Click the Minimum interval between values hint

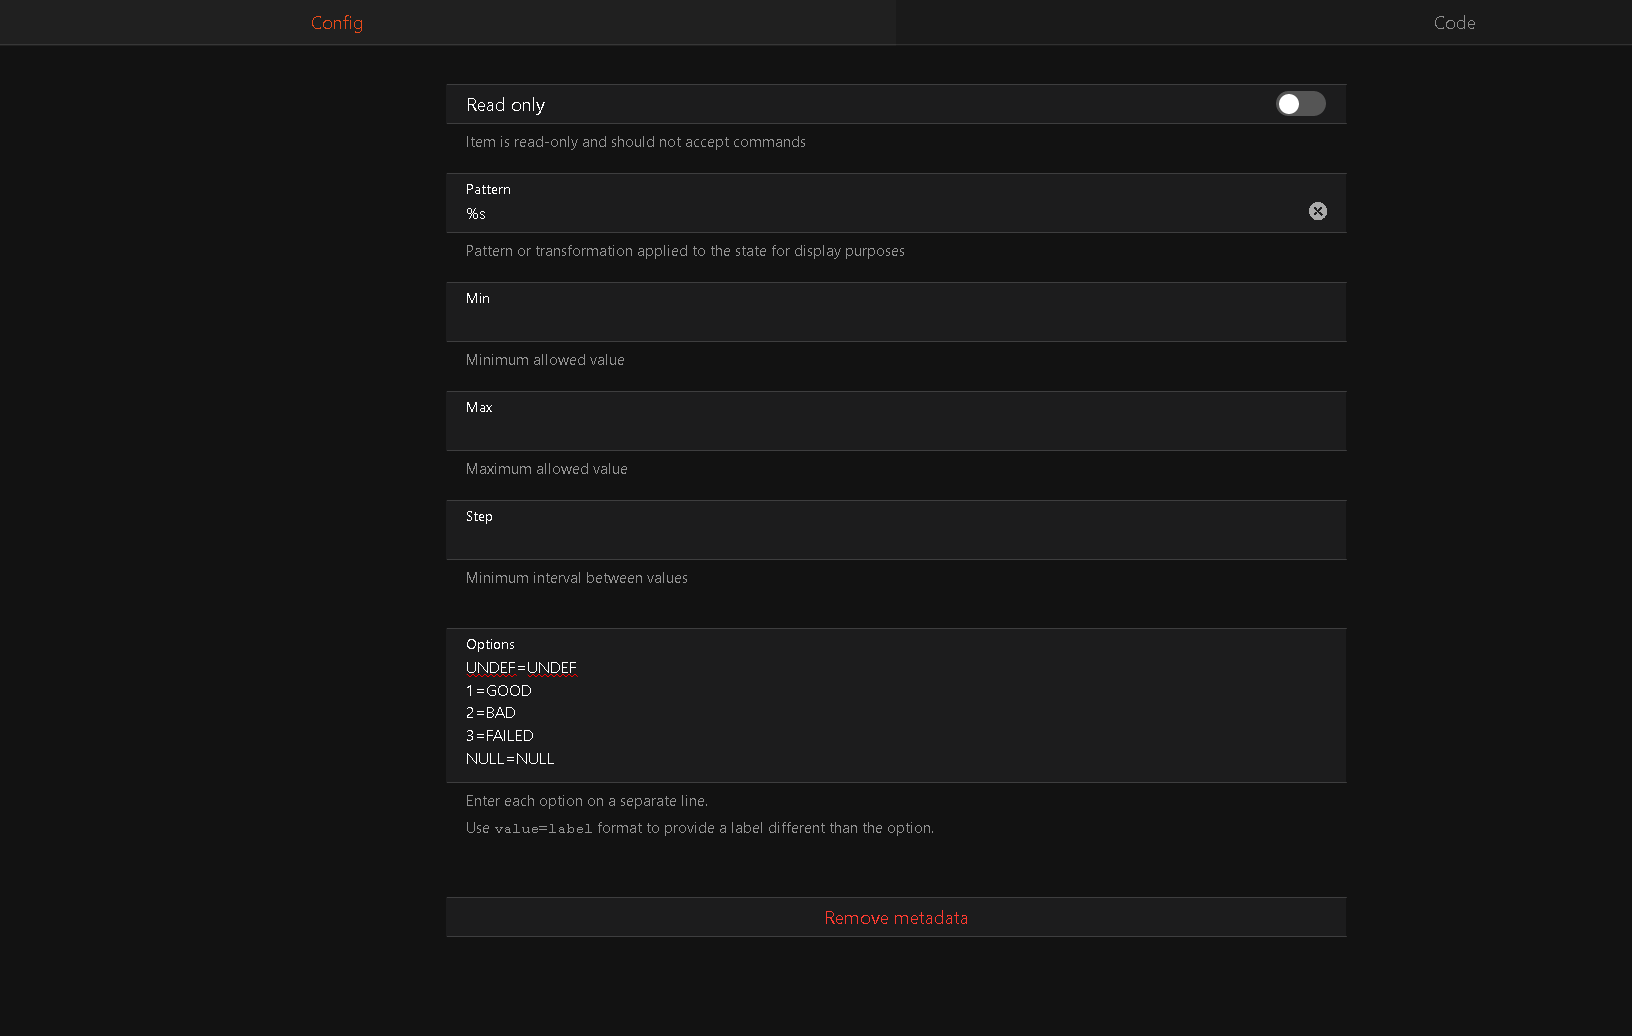coord(576,578)
